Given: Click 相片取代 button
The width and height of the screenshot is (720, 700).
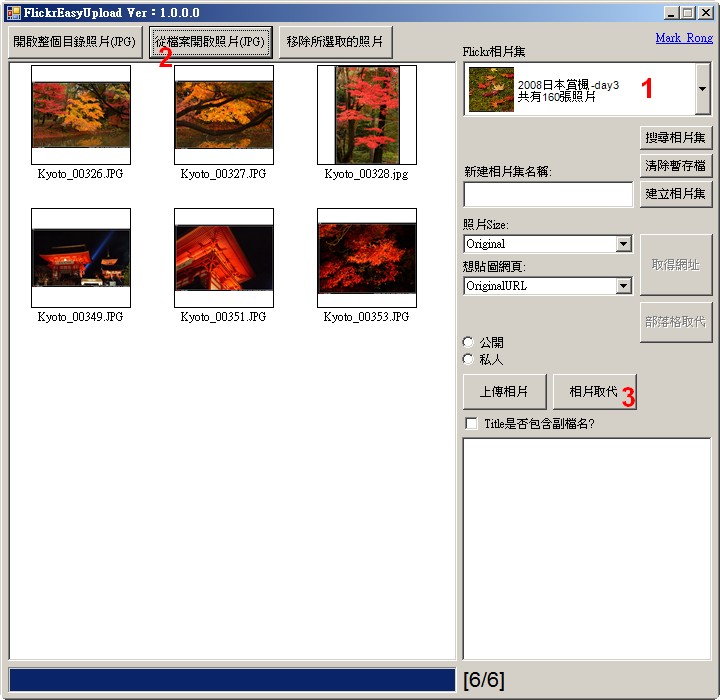Looking at the screenshot, I should pos(595,392).
